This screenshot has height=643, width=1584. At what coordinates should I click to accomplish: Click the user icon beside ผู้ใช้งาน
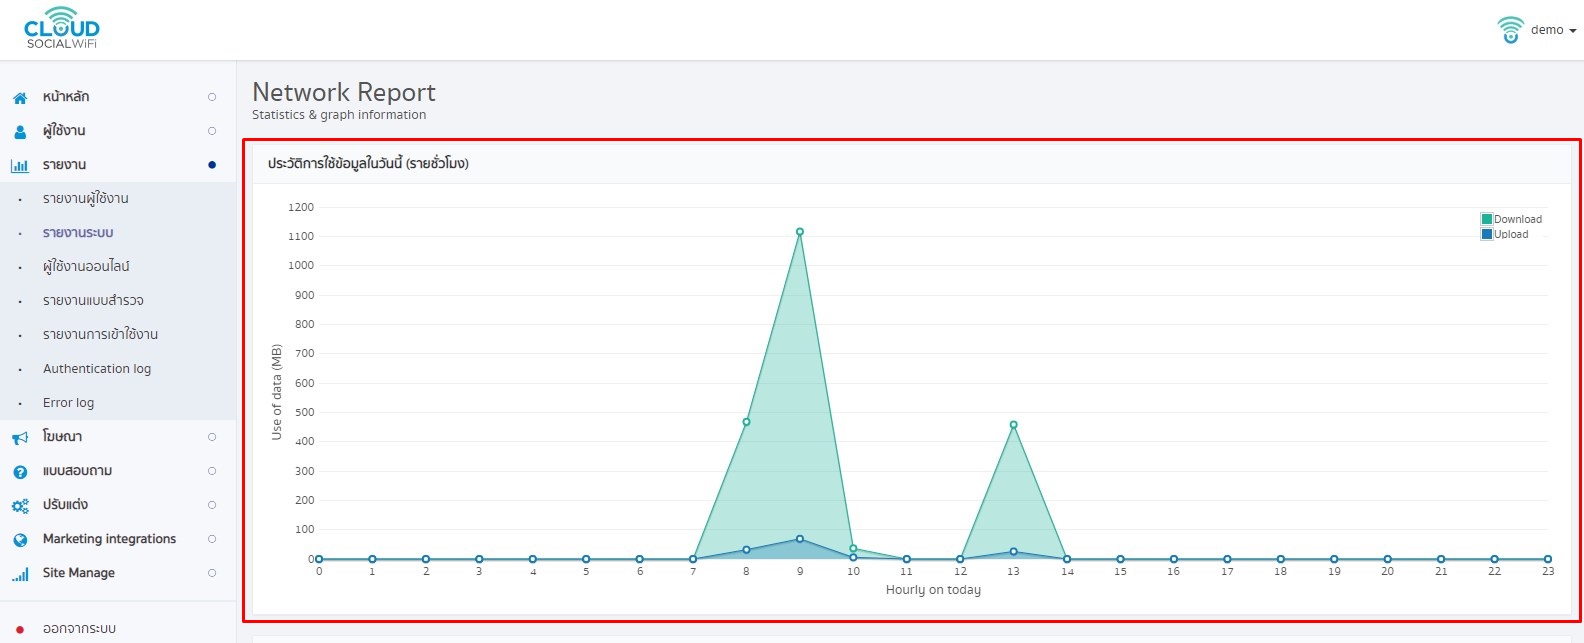(20, 132)
